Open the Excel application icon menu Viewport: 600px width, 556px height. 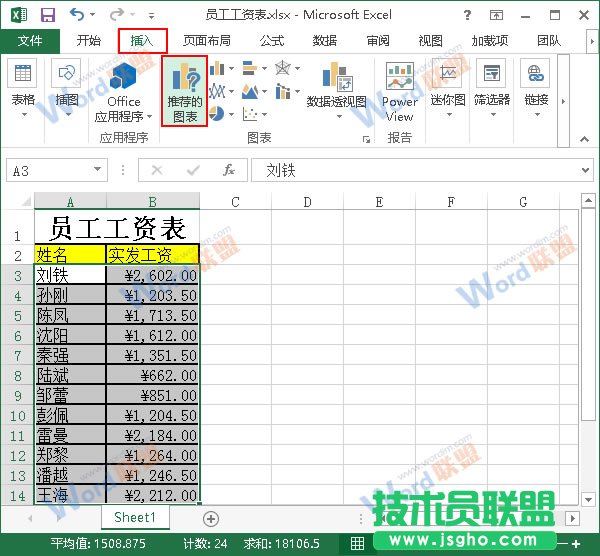(19, 15)
